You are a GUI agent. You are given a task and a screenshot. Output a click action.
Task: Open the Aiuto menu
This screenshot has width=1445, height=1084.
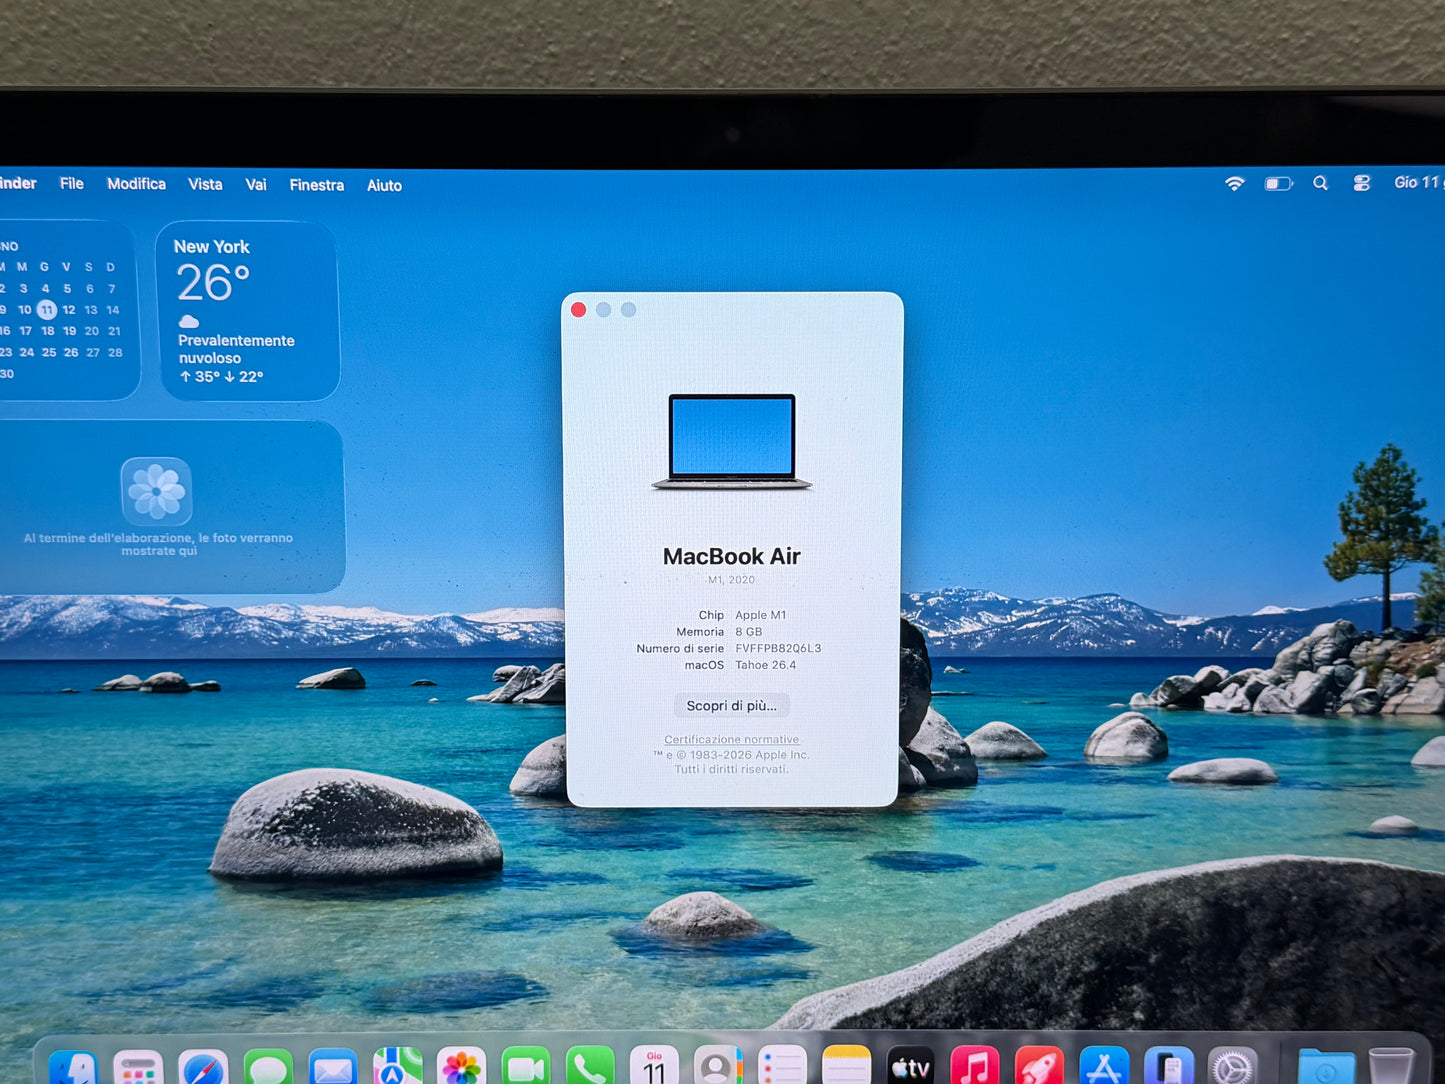(x=384, y=185)
